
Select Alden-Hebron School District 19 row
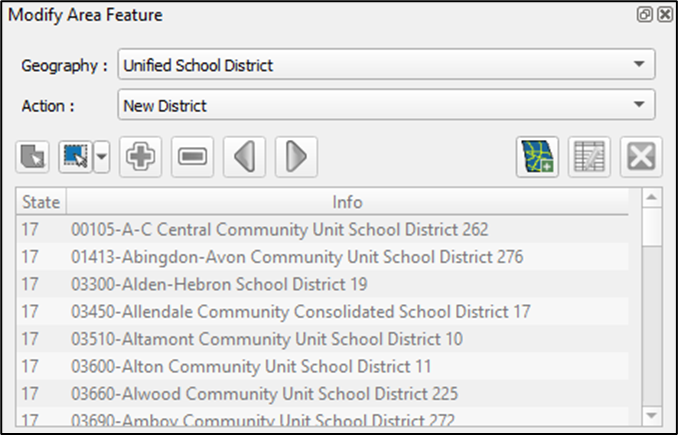click(x=219, y=284)
